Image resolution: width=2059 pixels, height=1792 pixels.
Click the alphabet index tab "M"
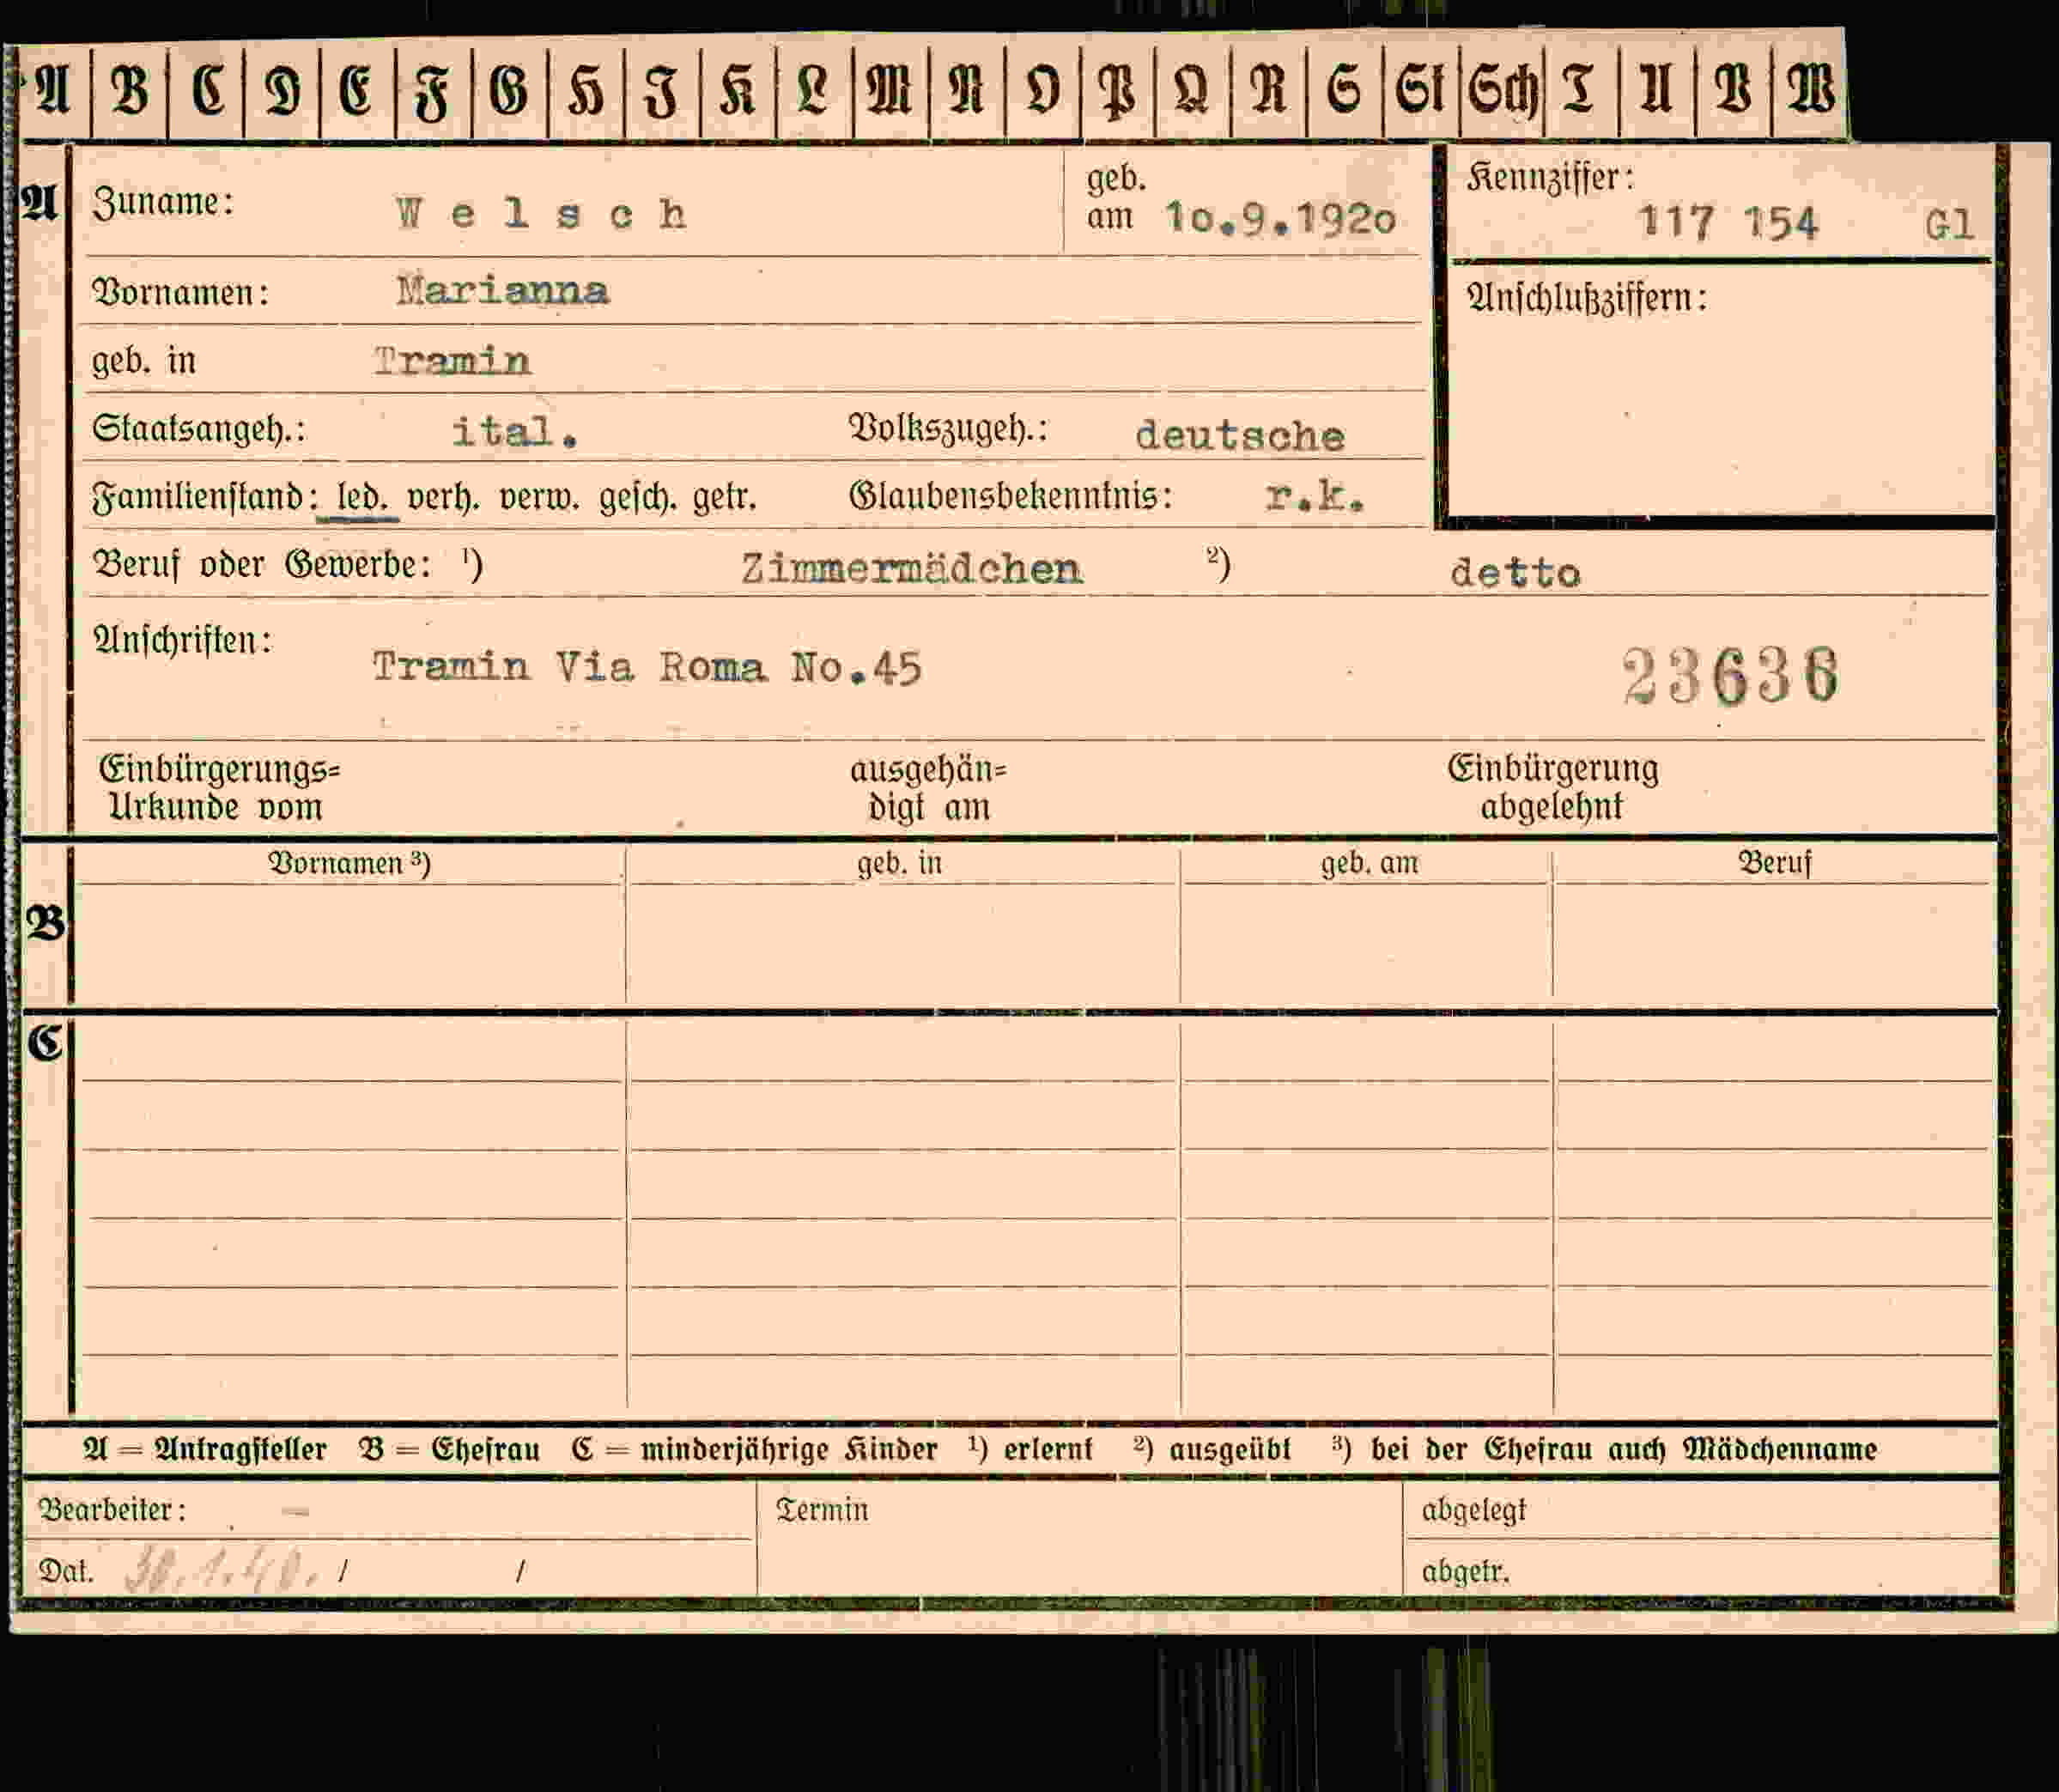click(890, 89)
